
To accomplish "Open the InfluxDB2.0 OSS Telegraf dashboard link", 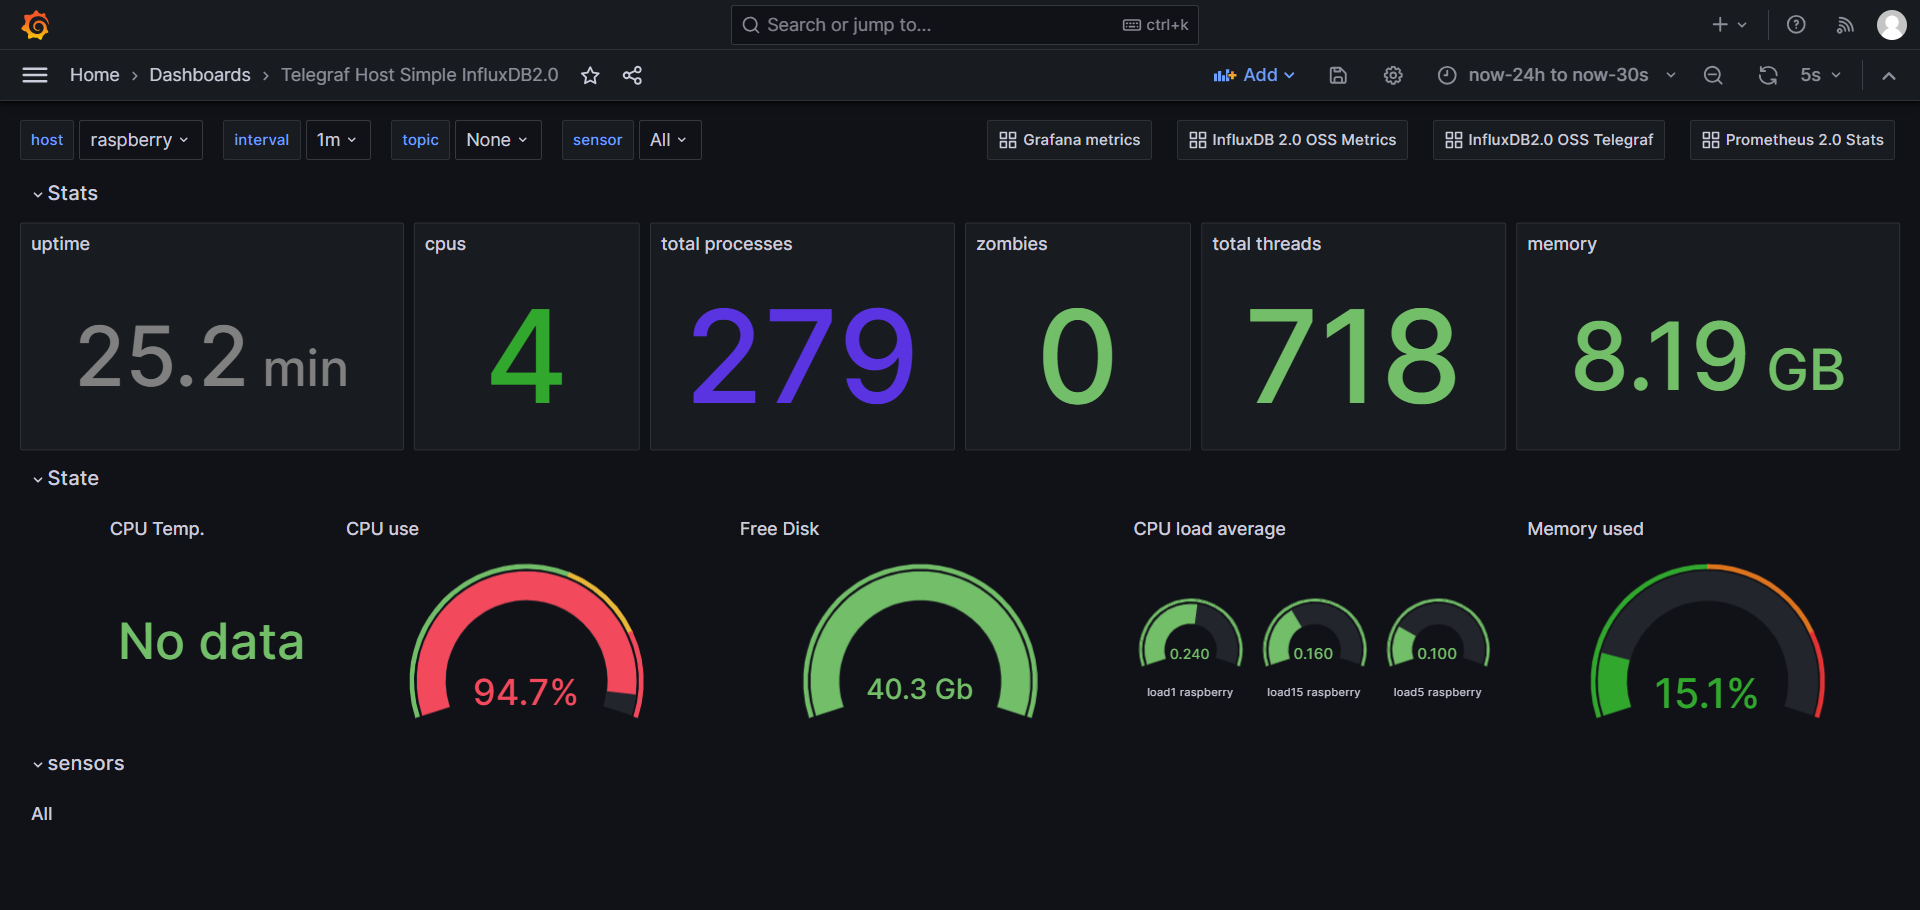I will 1548,140.
